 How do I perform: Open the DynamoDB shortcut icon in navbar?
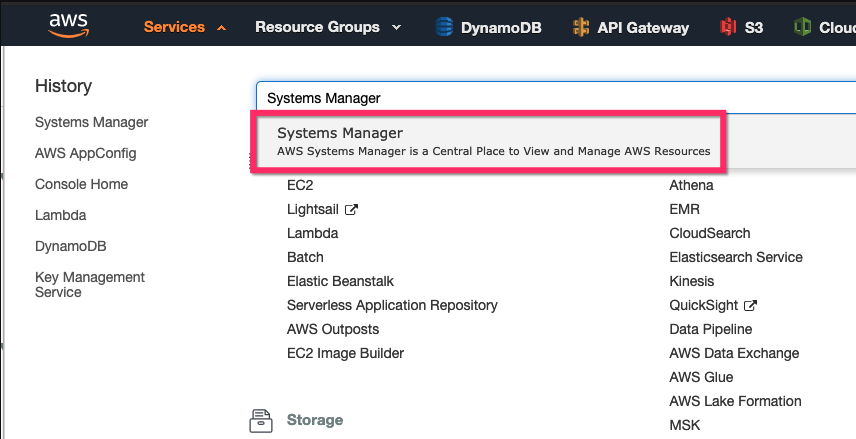(x=444, y=27)
